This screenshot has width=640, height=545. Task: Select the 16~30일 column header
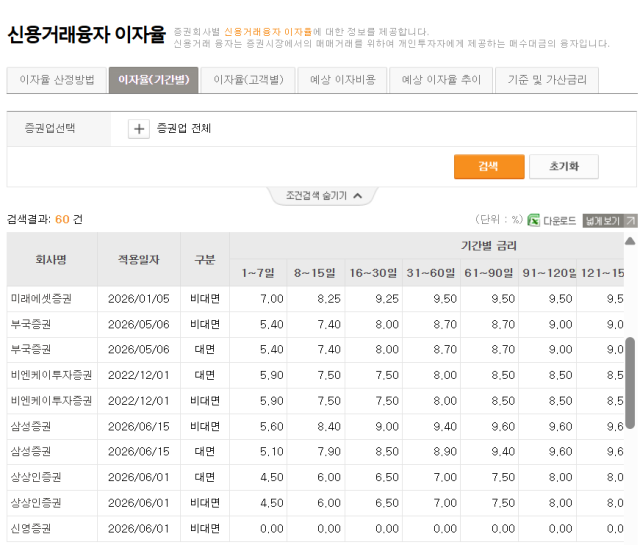pos(373,273)
